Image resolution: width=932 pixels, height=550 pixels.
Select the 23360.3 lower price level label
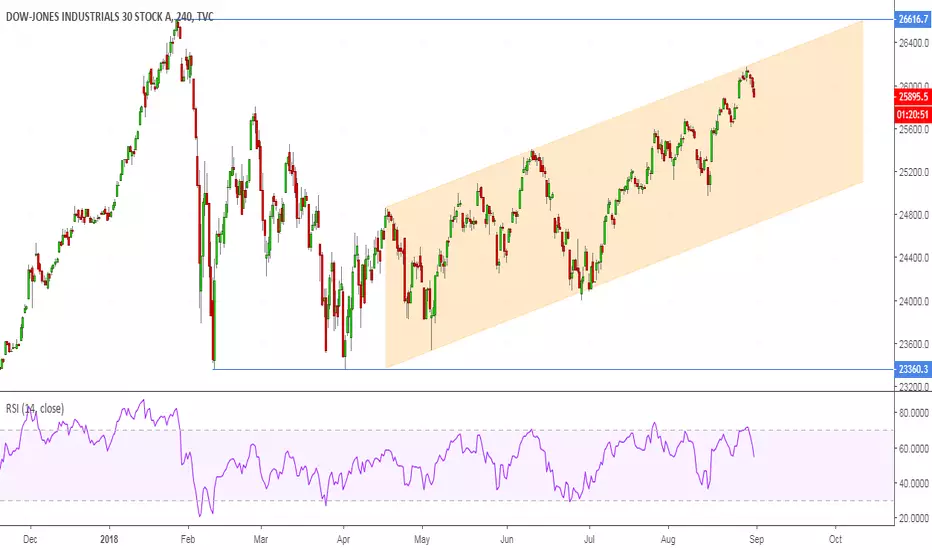point(913,369)
